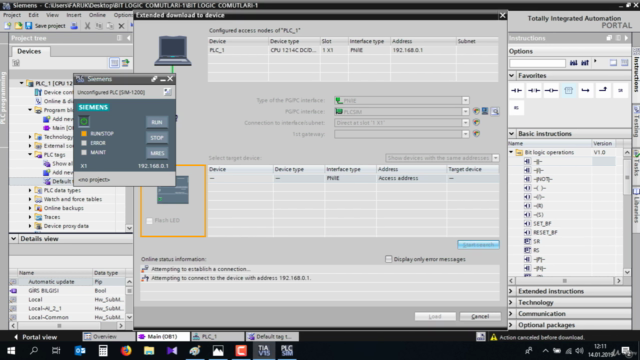Collapse the Details view panel
The height and width of the screenshot is (360, 640).
pyautogui.click(x=13, y=239)
